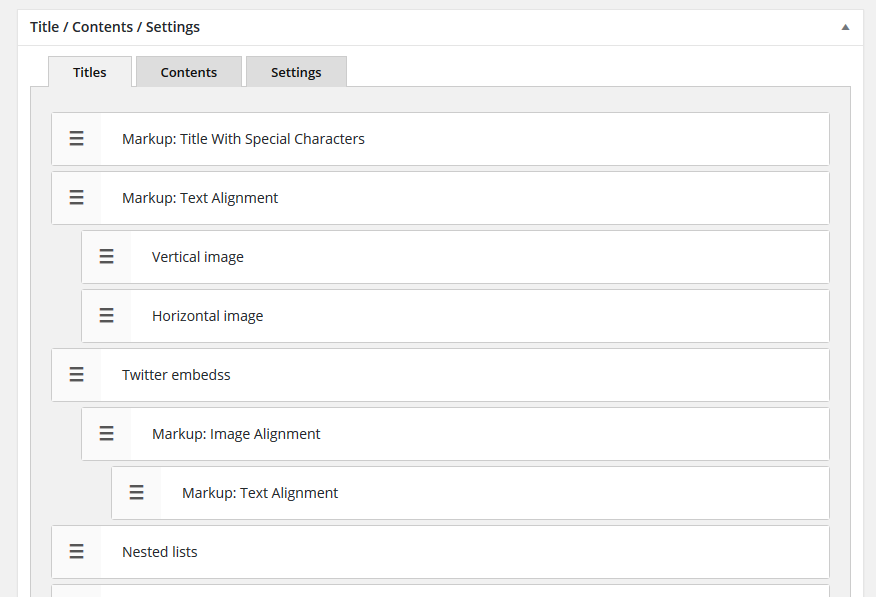876x597 pixels.
Task: Select the Twitter embedss drag handle
Action: click(77, 375)
